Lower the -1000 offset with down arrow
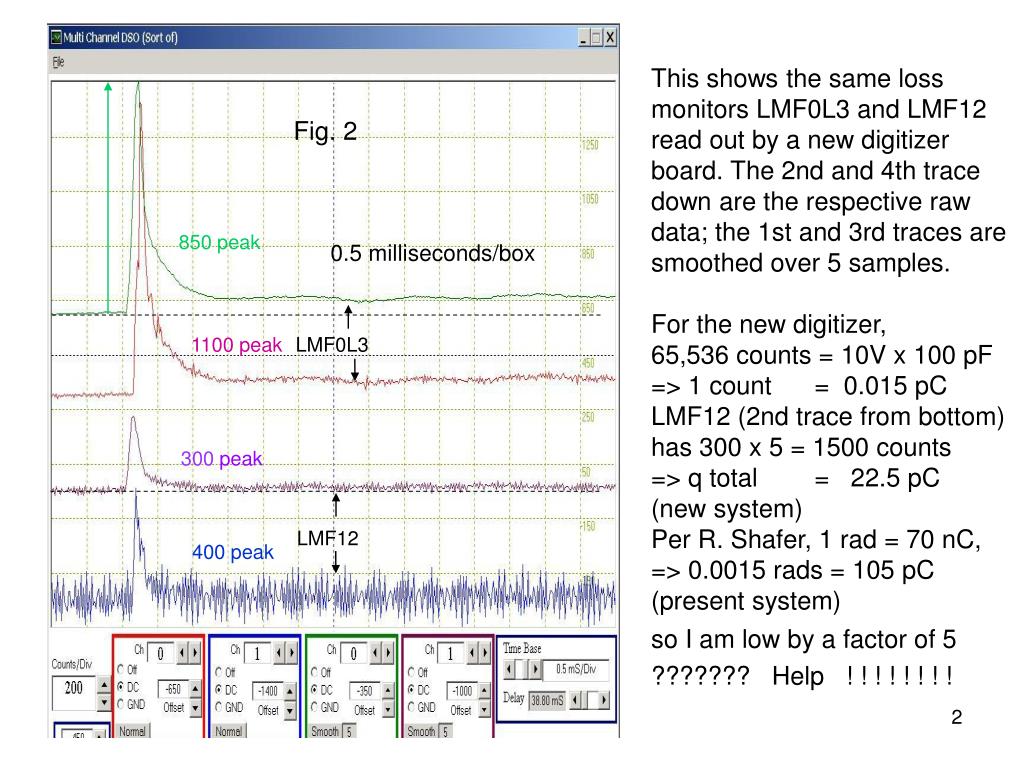 pyautogui.click(x=484, y=709)
